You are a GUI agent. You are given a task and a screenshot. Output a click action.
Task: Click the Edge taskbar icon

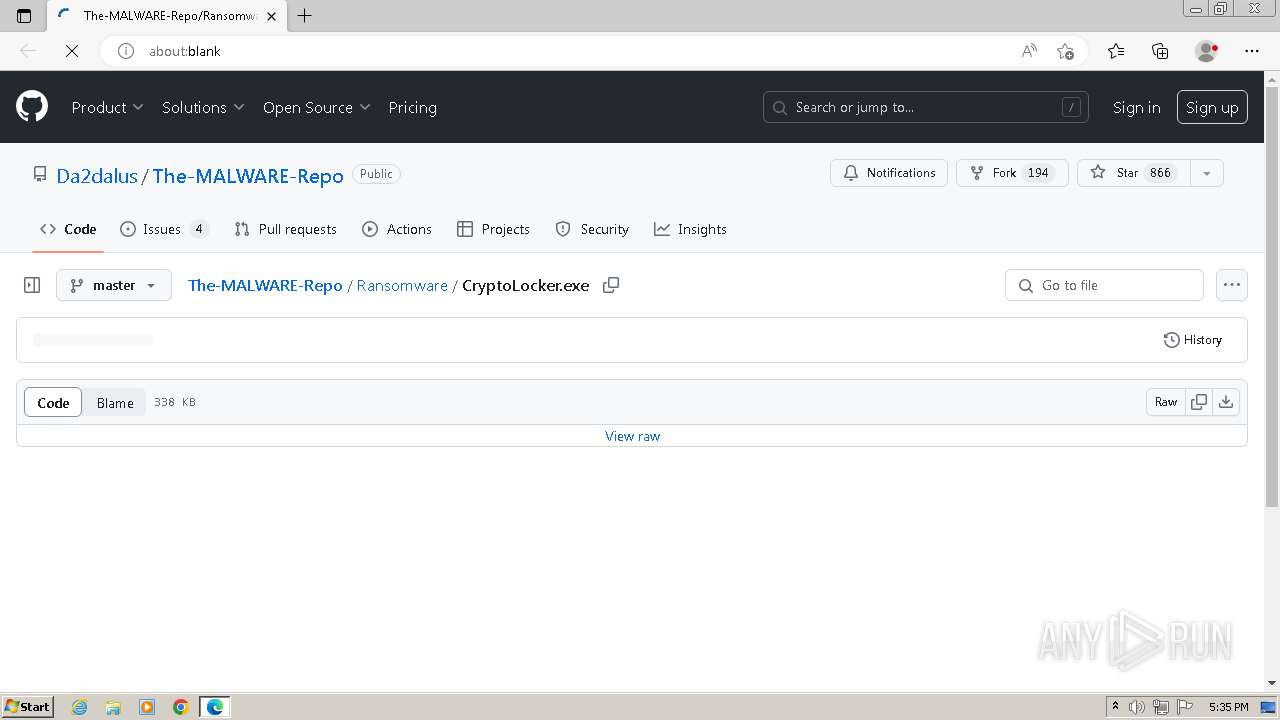(x=215, y=707)
